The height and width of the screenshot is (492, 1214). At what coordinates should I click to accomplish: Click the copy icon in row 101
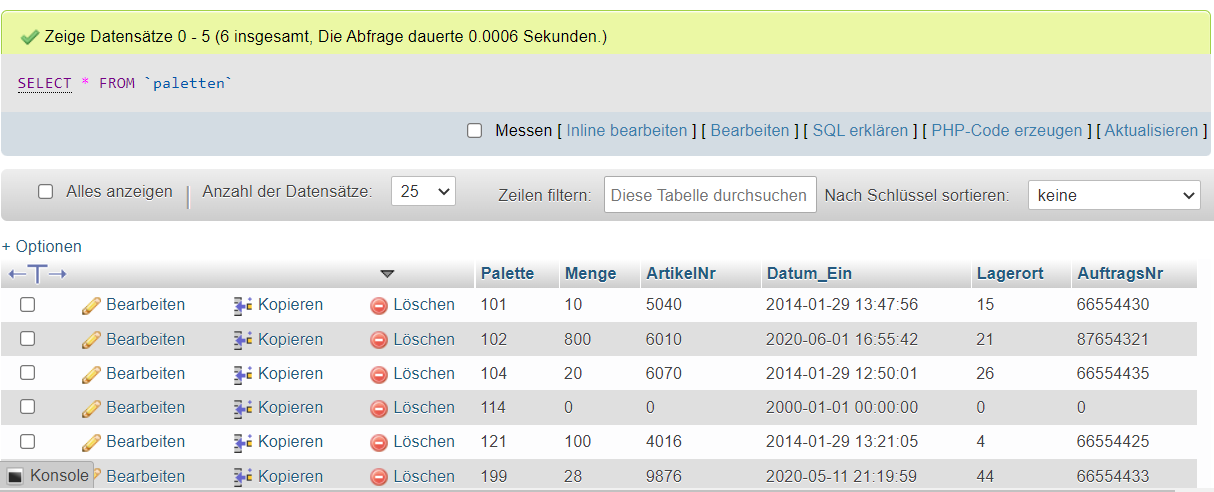pos(243,305)
